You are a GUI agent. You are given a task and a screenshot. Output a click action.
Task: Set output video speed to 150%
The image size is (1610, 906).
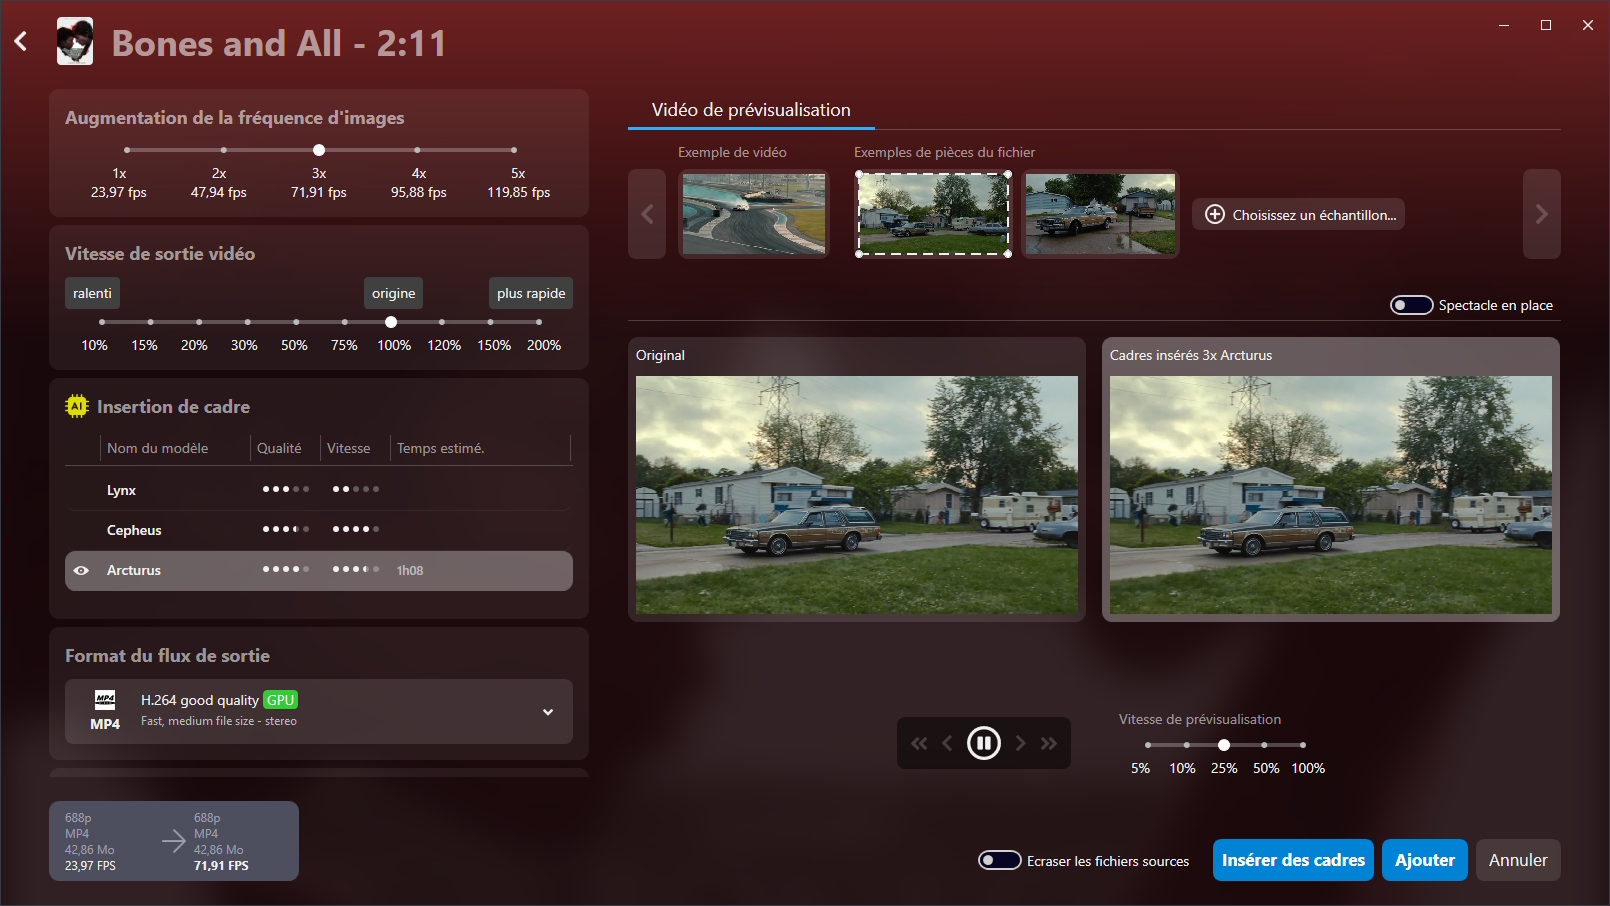click(490, 322)
